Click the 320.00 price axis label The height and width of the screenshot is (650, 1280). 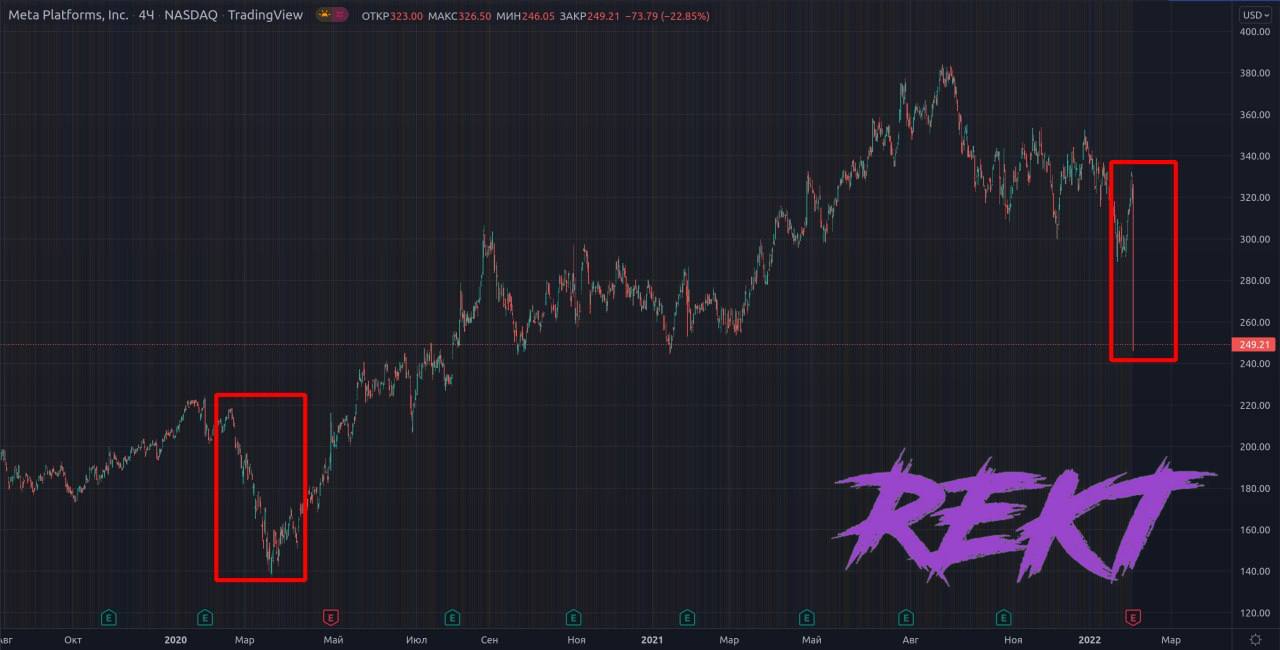[x=1255, y=198]
